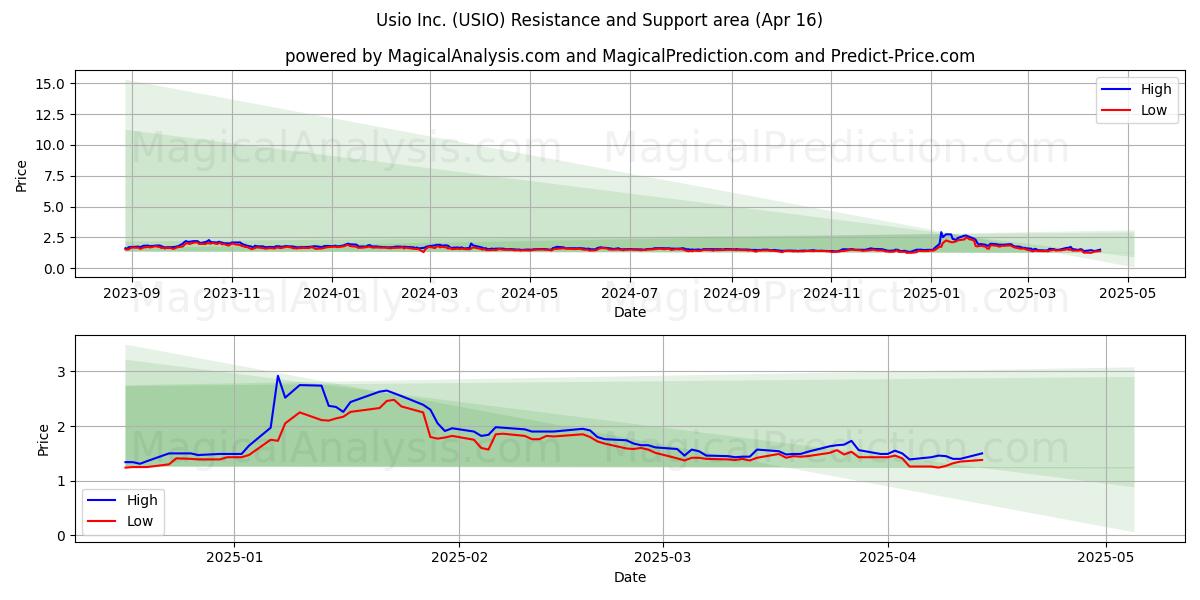Viewport: 1200px width, 600px height.
Task: Click the '0.0' label on the top y-axis
Action: pyautogui.click(x=56, y=269)
